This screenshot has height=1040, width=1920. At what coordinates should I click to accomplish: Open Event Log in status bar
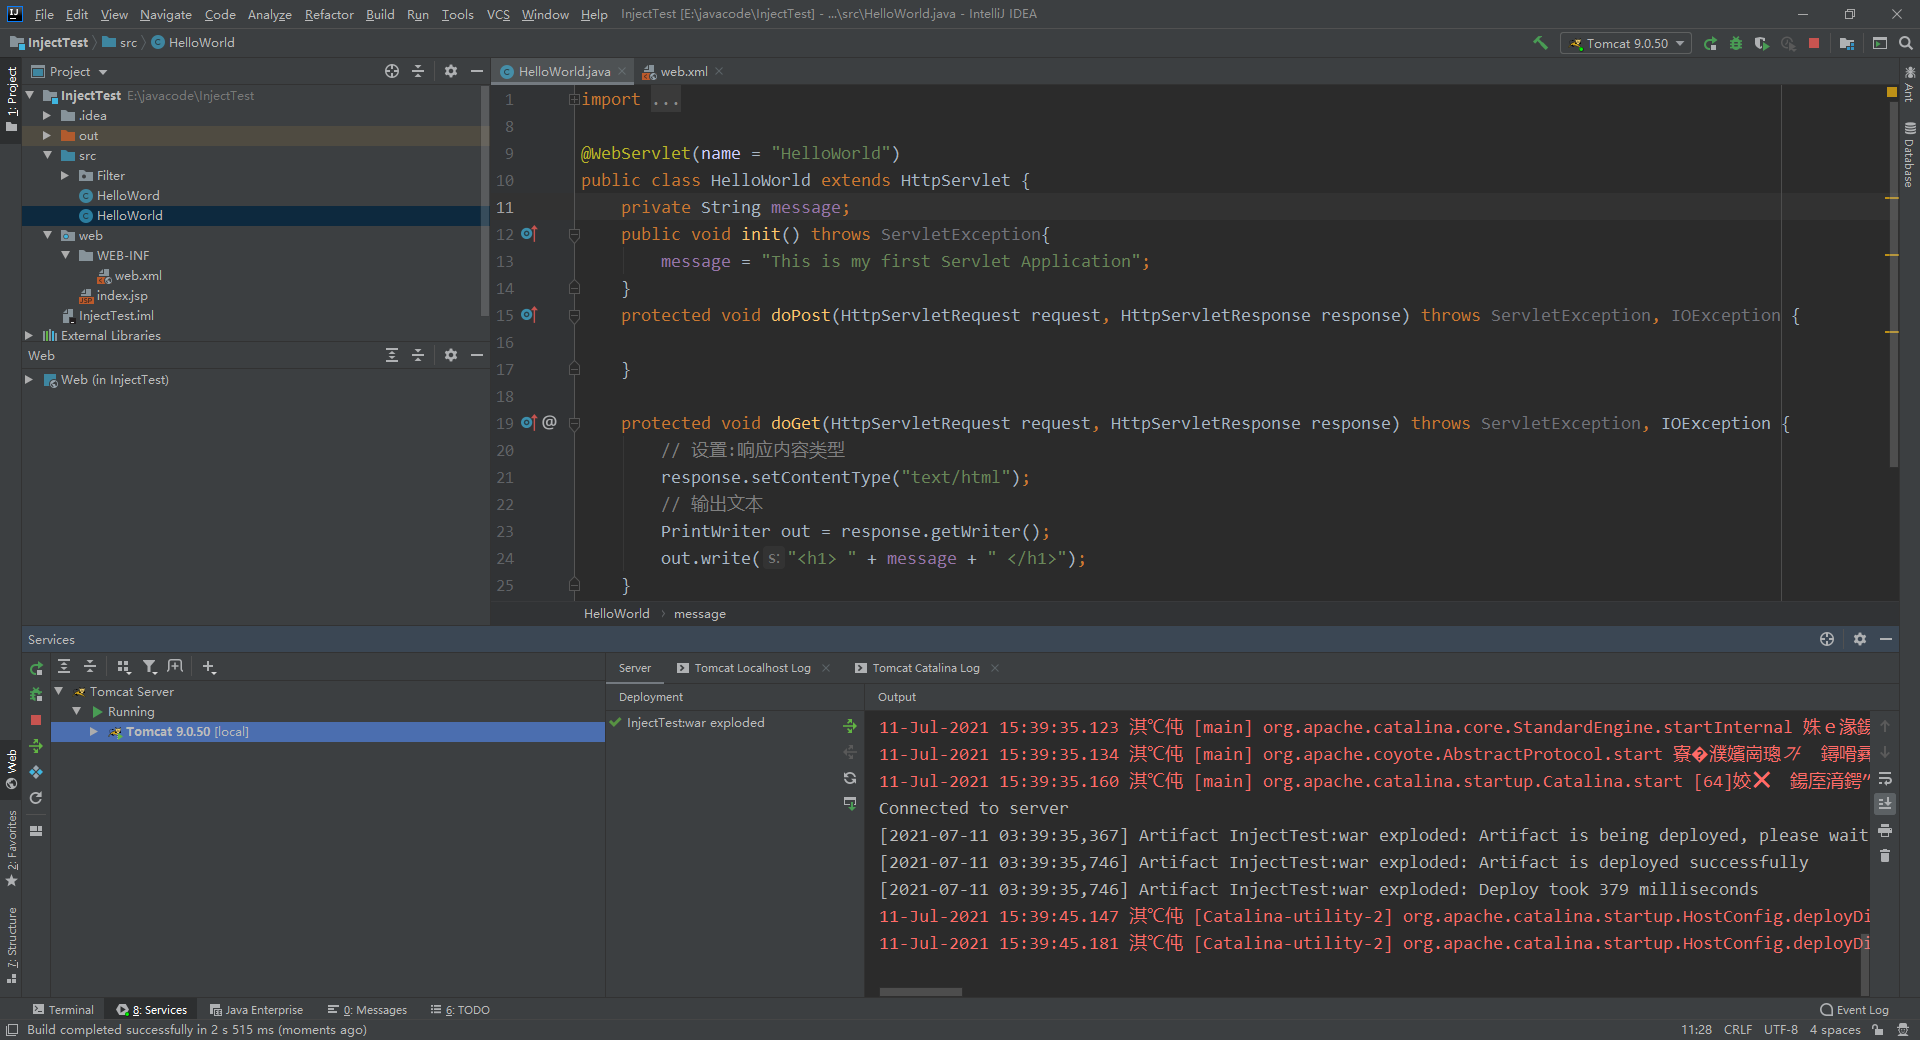(1854, 1010)
